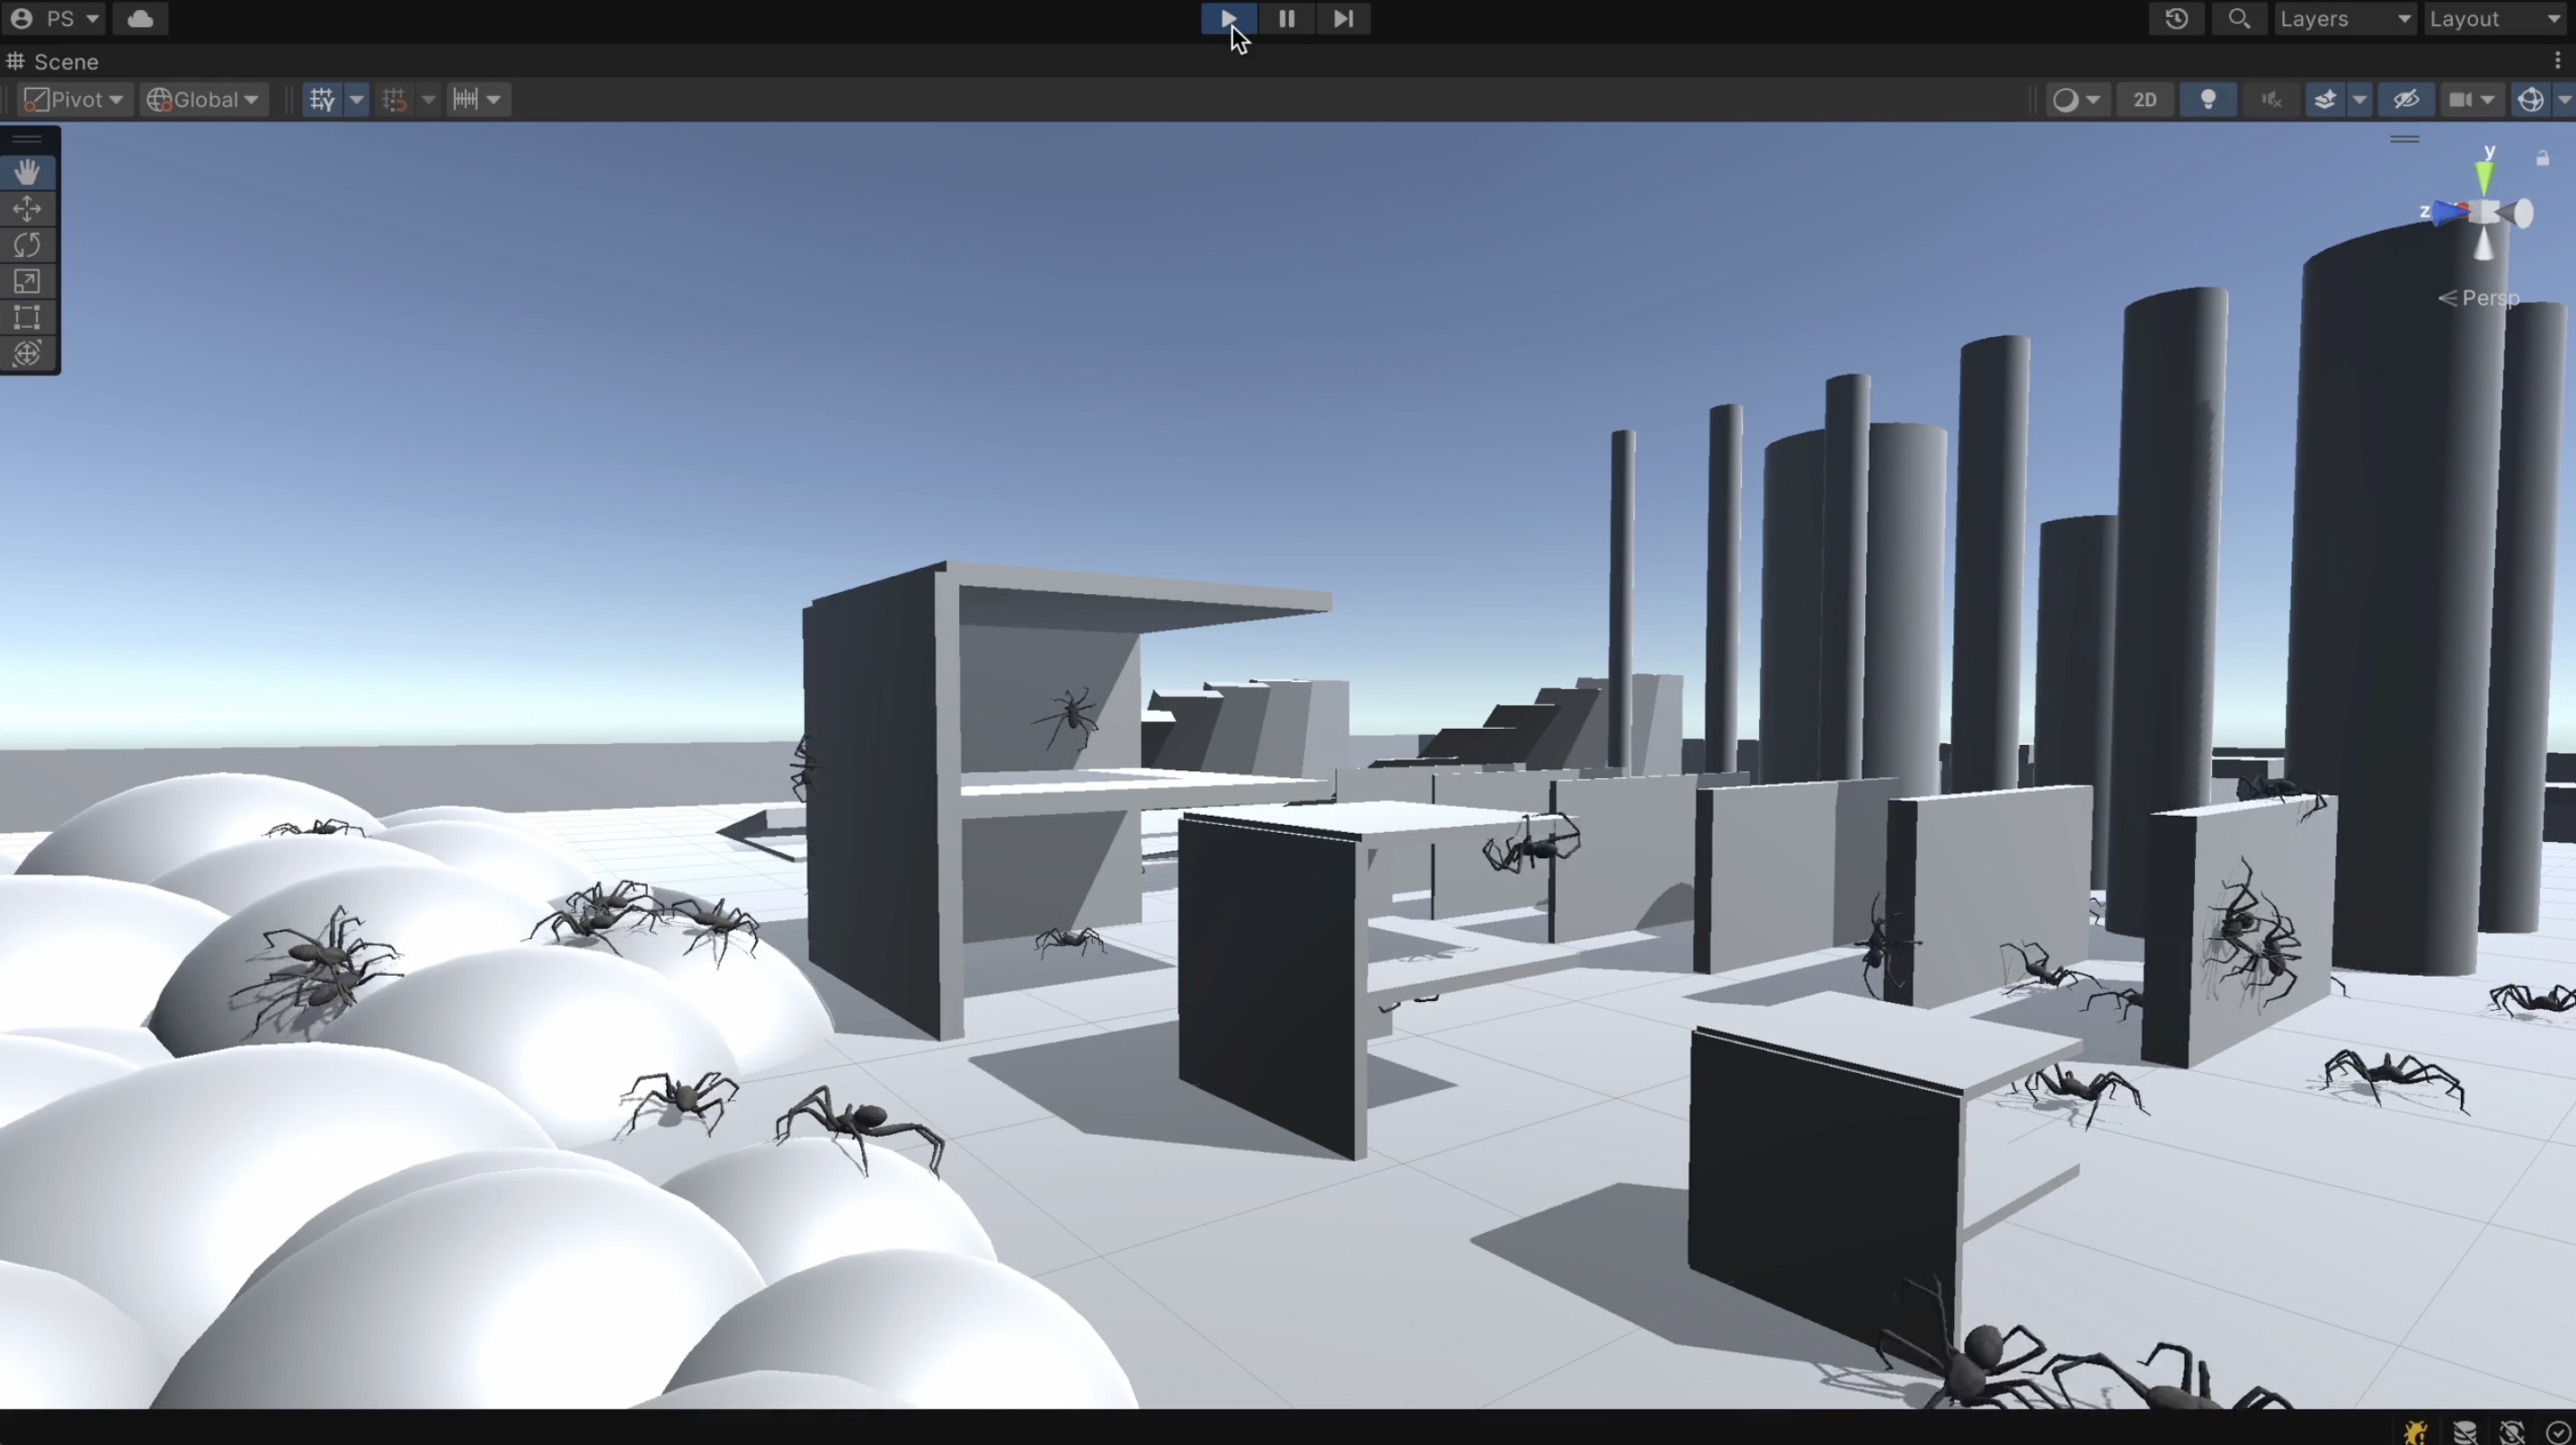This screenshot has width=2576, height=1445.
Task: Open the Layers dropdown
Action: click(2346, 18)
